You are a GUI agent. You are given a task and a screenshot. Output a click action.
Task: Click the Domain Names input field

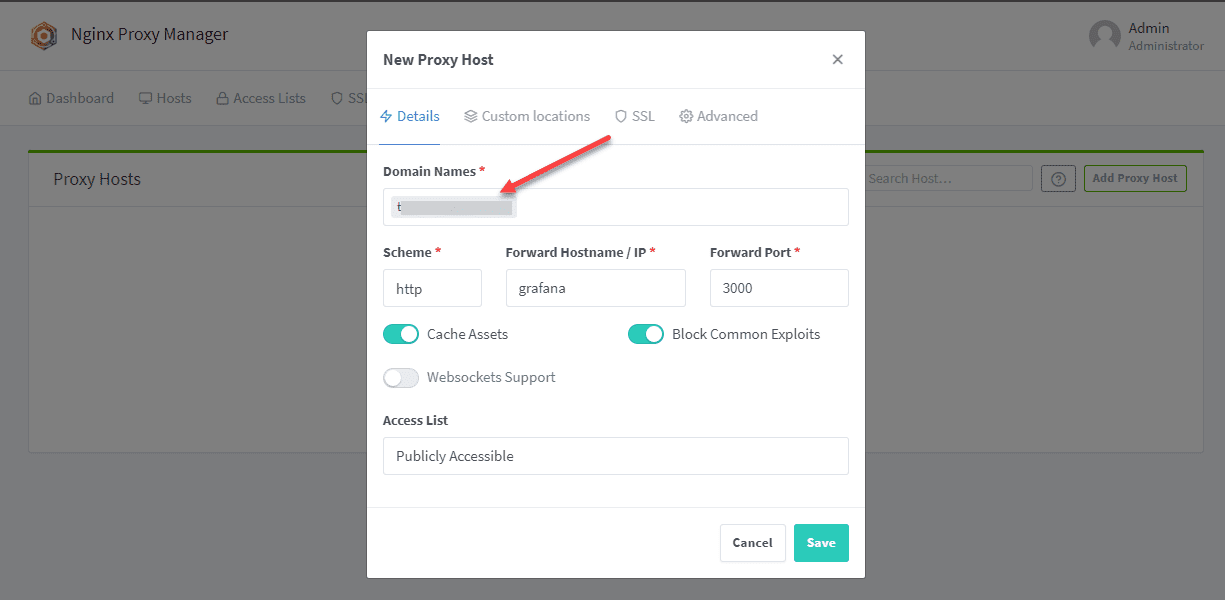pos(680,207)
